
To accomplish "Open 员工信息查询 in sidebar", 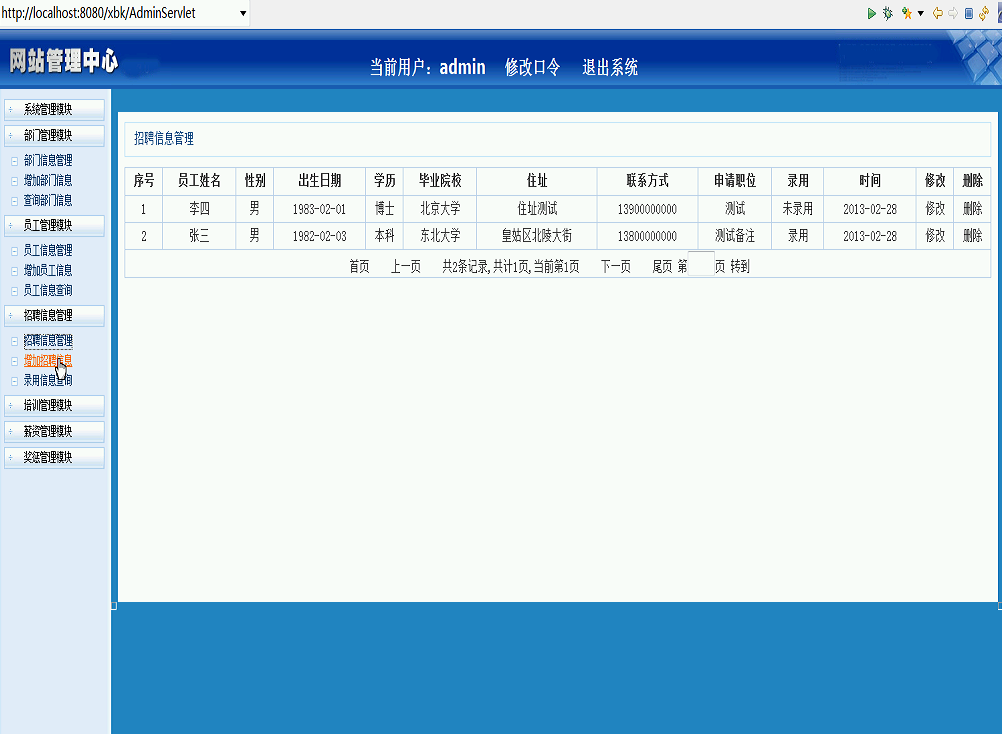I will [x=48, y=291].
